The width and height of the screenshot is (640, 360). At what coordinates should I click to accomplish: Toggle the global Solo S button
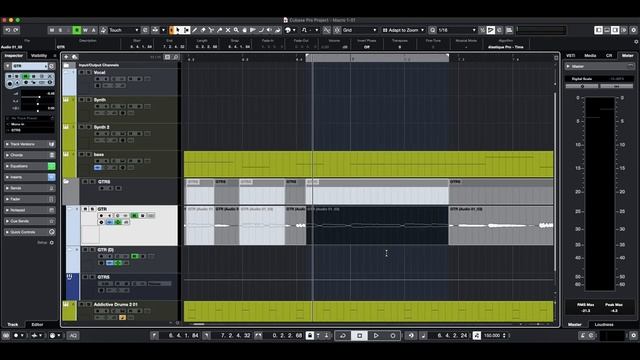tap(60, 30)
